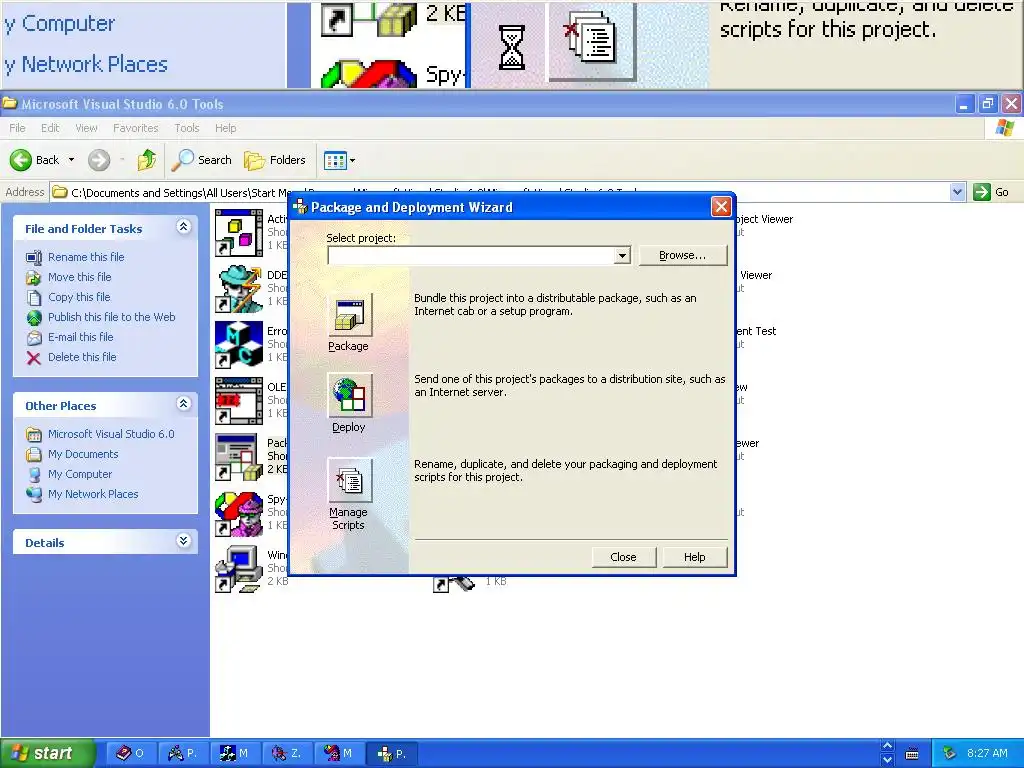Go to My Network Places in Other Places
The height and width of the screenshot is (768, 1024).
pyautogui.click(x=93, y=494)
